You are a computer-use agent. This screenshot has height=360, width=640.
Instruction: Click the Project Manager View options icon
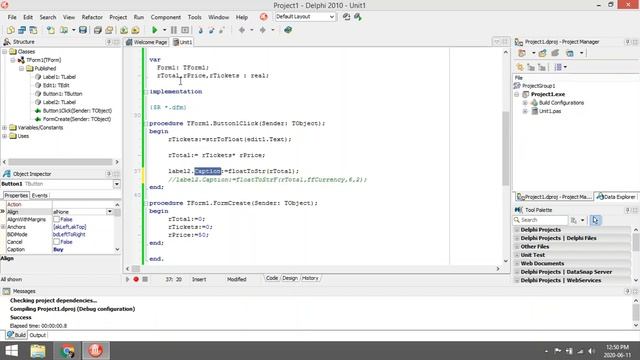570,53
